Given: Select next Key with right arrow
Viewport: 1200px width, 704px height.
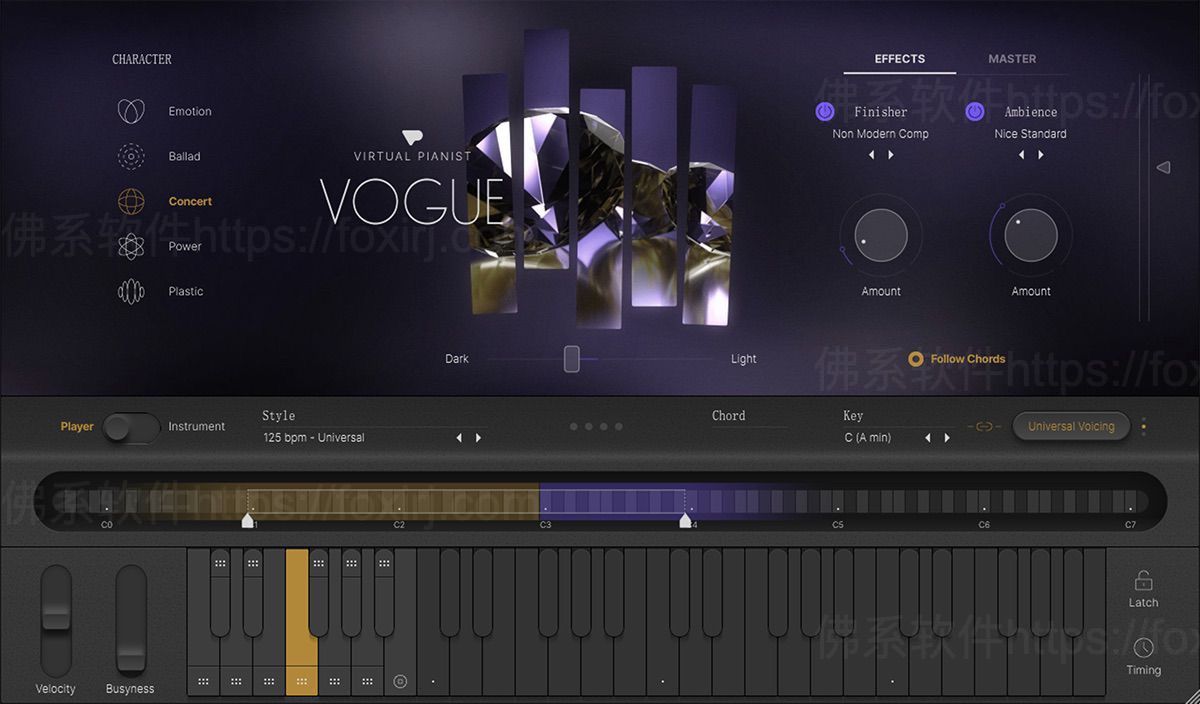Looking at the screenshot, I should click(947, 438).
